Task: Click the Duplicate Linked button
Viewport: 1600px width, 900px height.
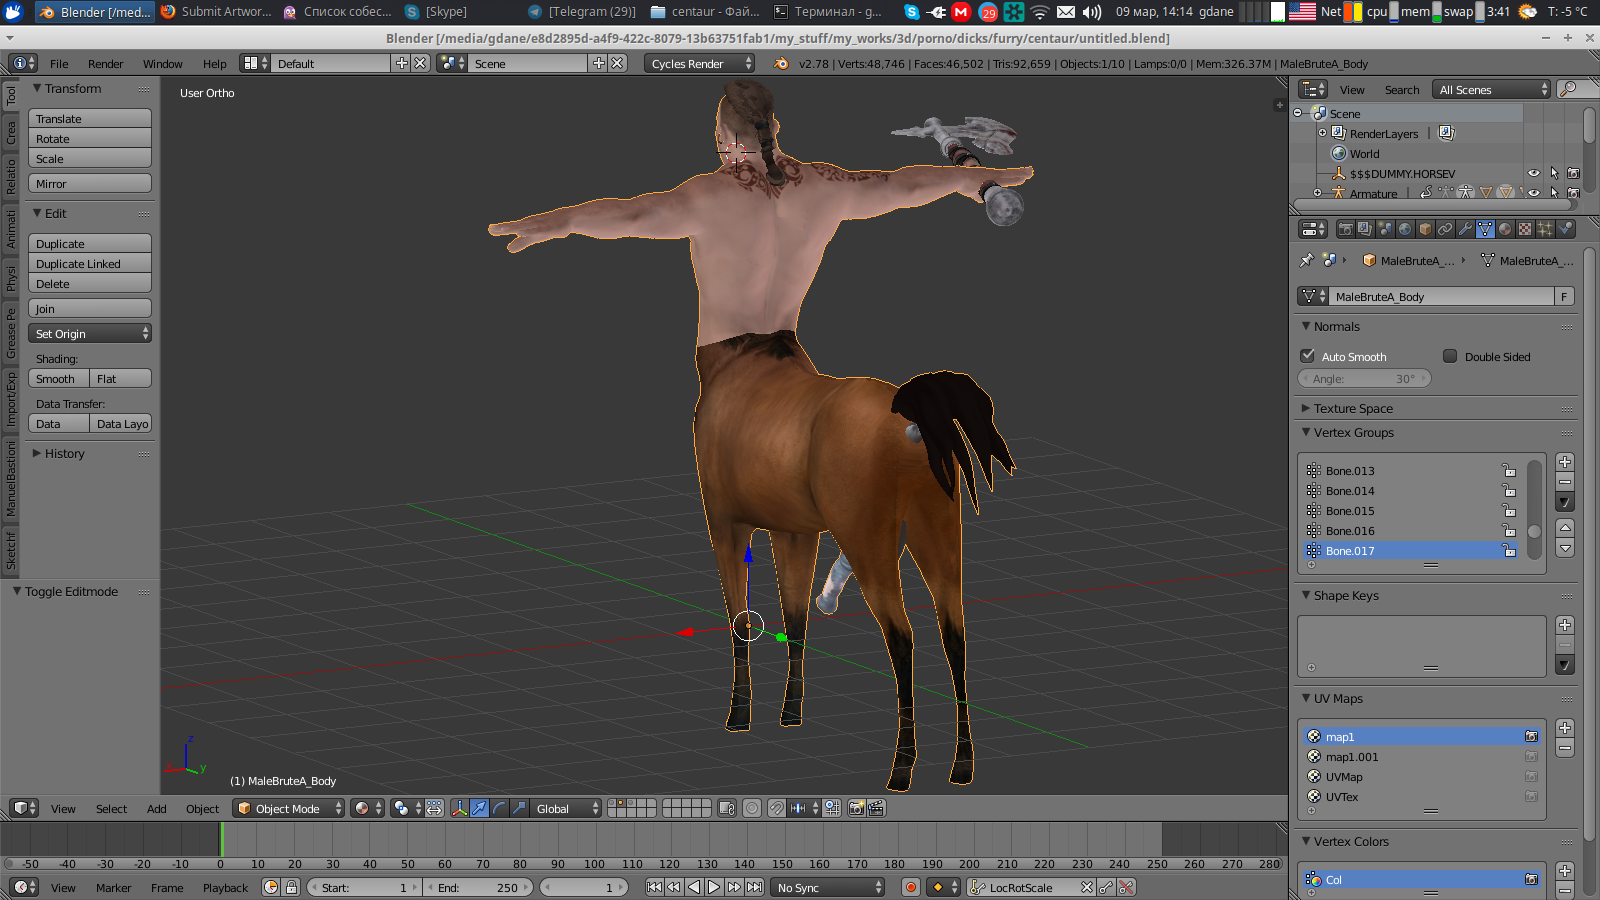Action: pyautogui.click(x=89, y=264)
